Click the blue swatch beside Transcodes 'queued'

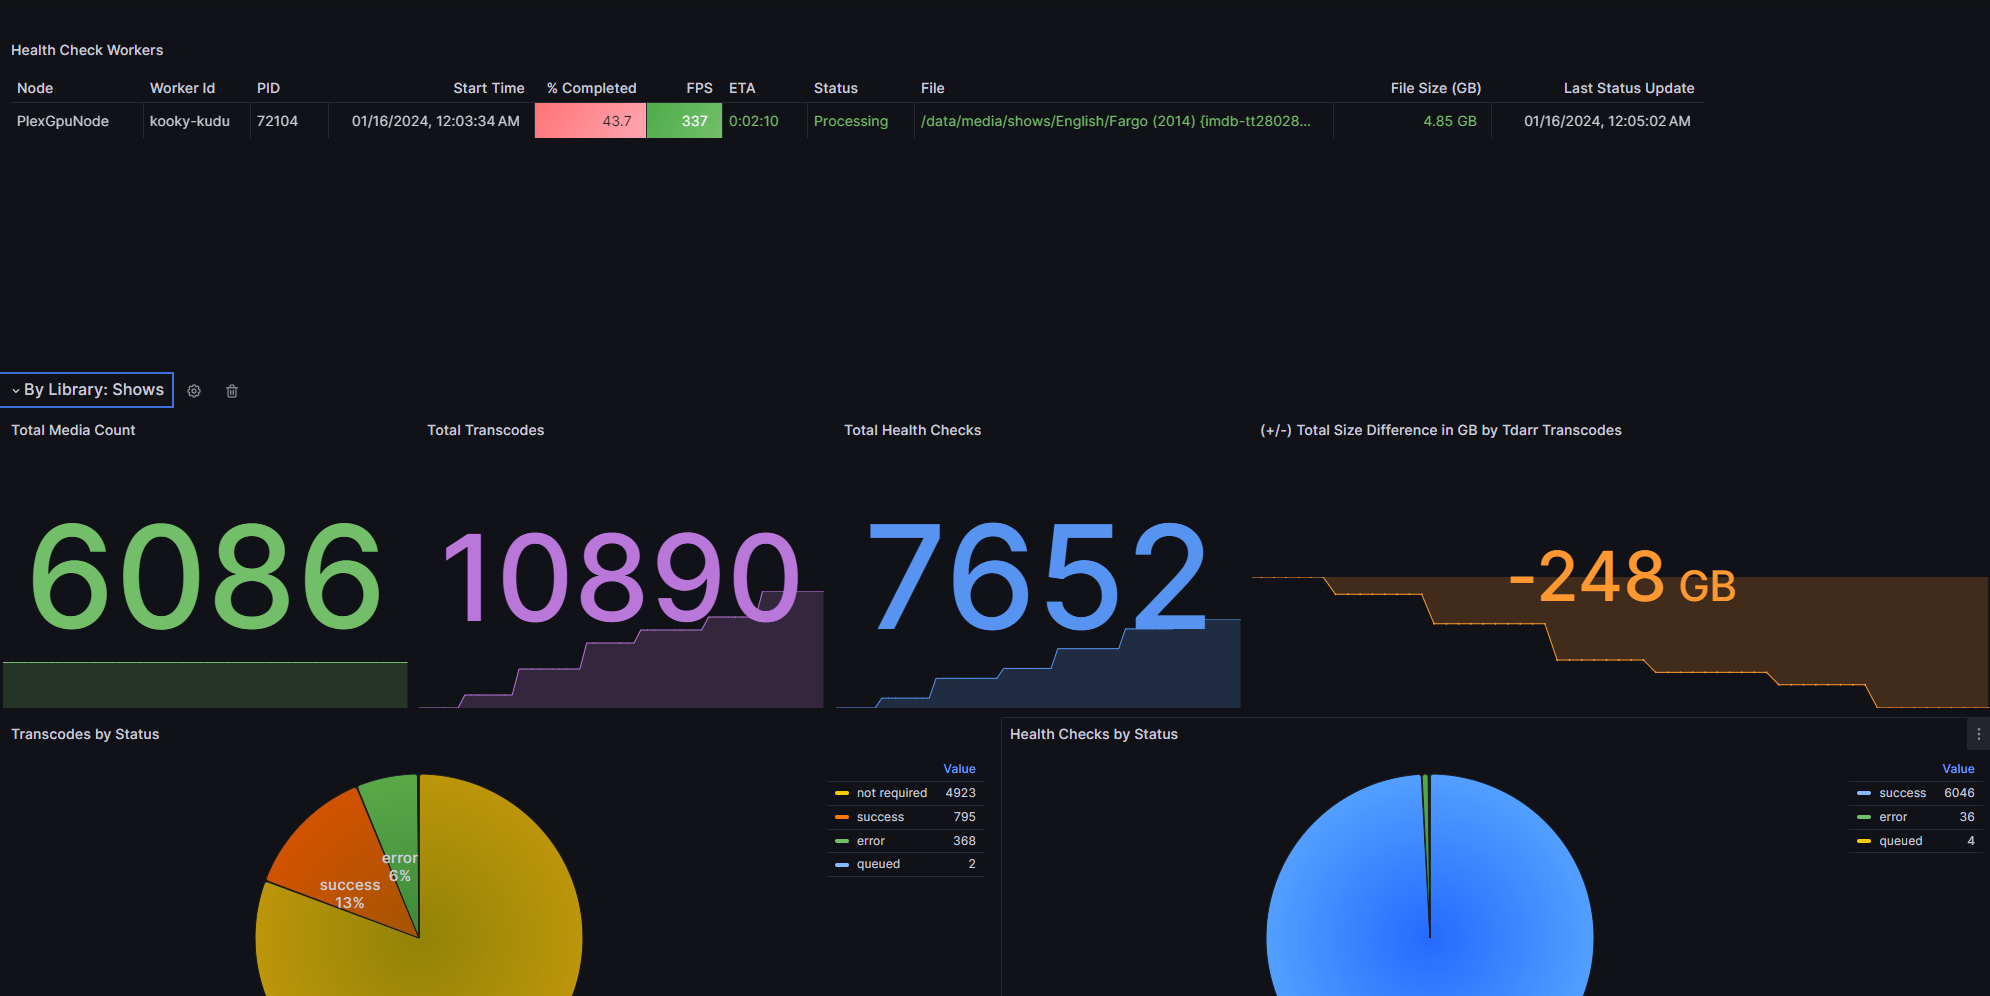(842, 864)
